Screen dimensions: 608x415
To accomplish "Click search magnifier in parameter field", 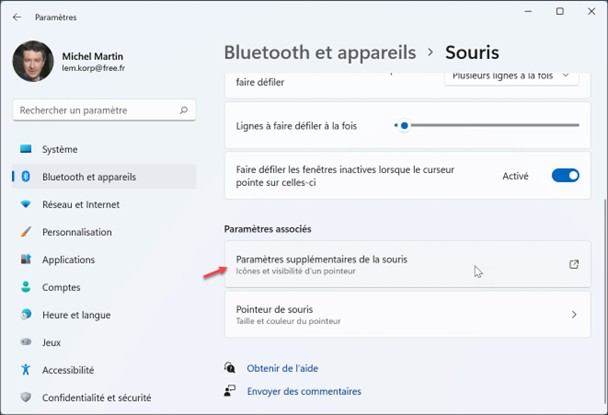I will click(185, 109).
